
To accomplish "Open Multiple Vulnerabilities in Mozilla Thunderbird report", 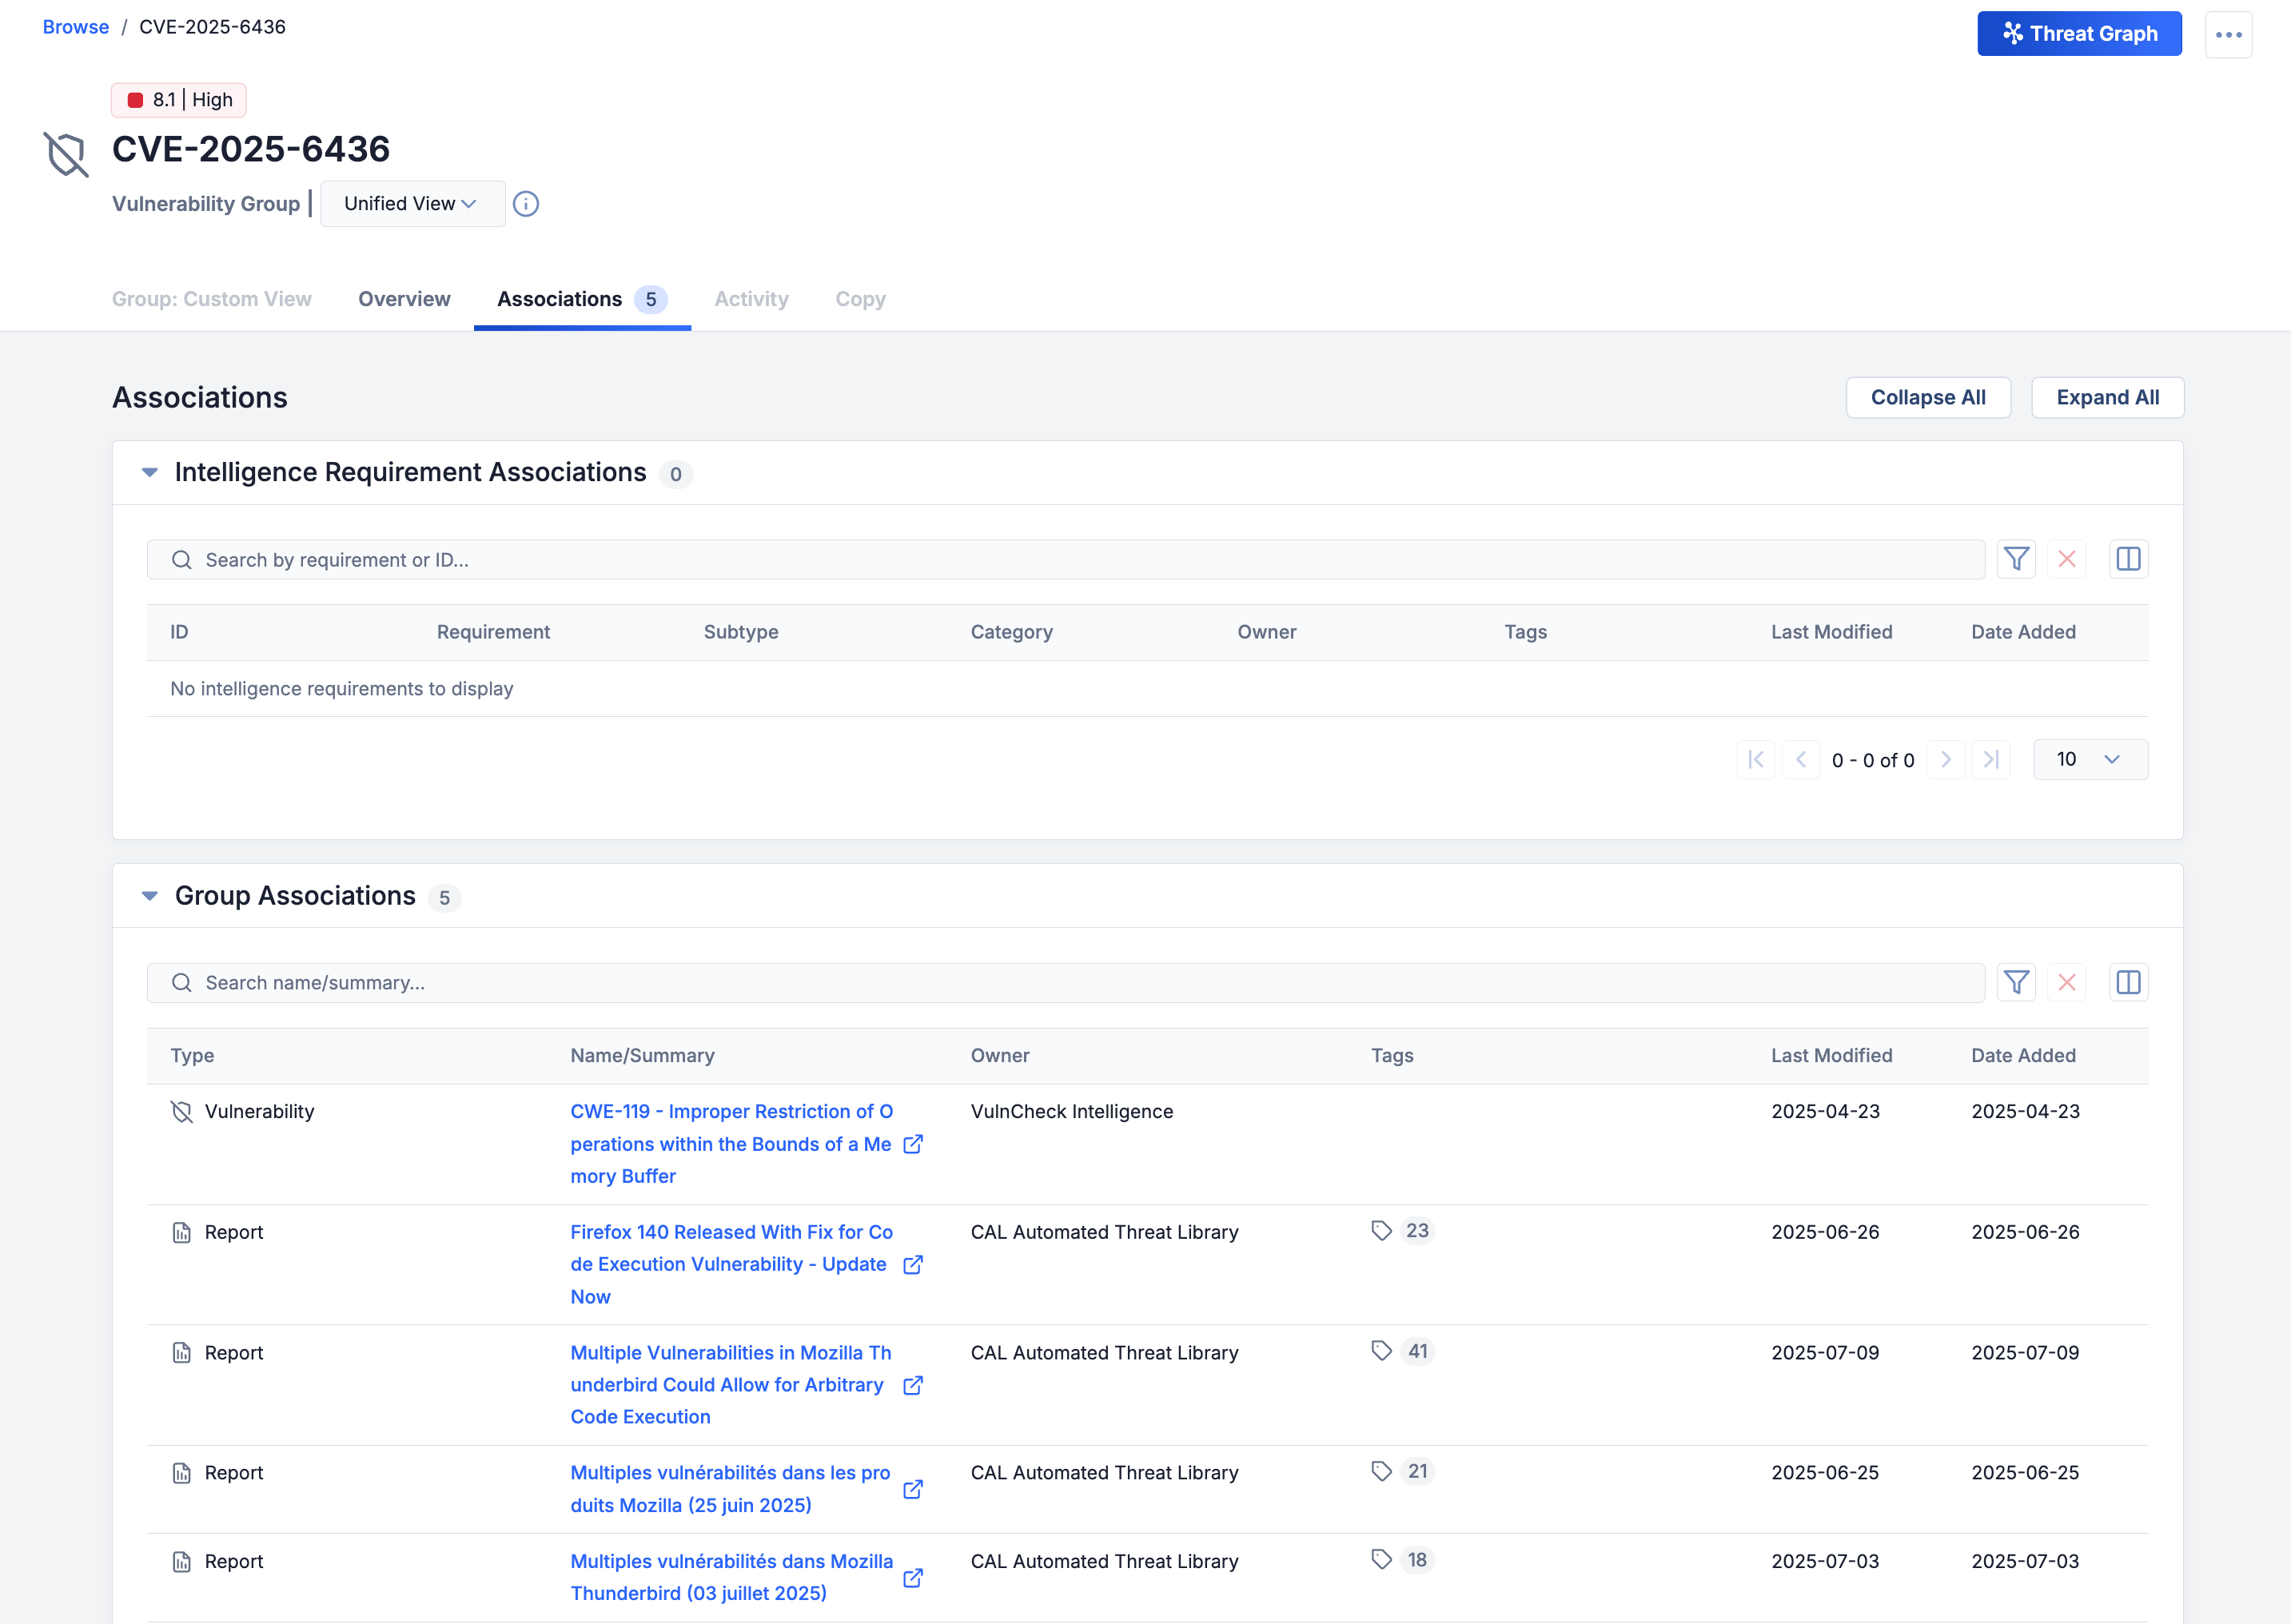I will pyautogui.click(x=732, y=1385).
